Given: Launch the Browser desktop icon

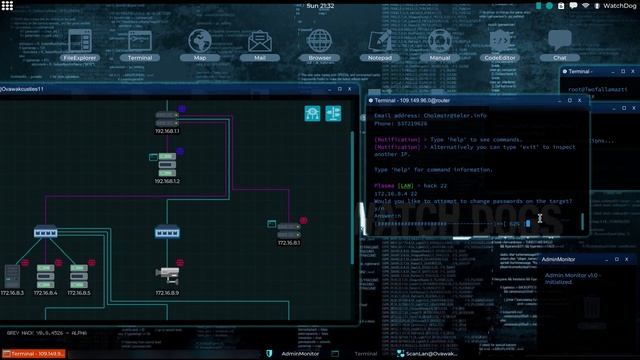Looking at the screenshot, I should point(320,45).
